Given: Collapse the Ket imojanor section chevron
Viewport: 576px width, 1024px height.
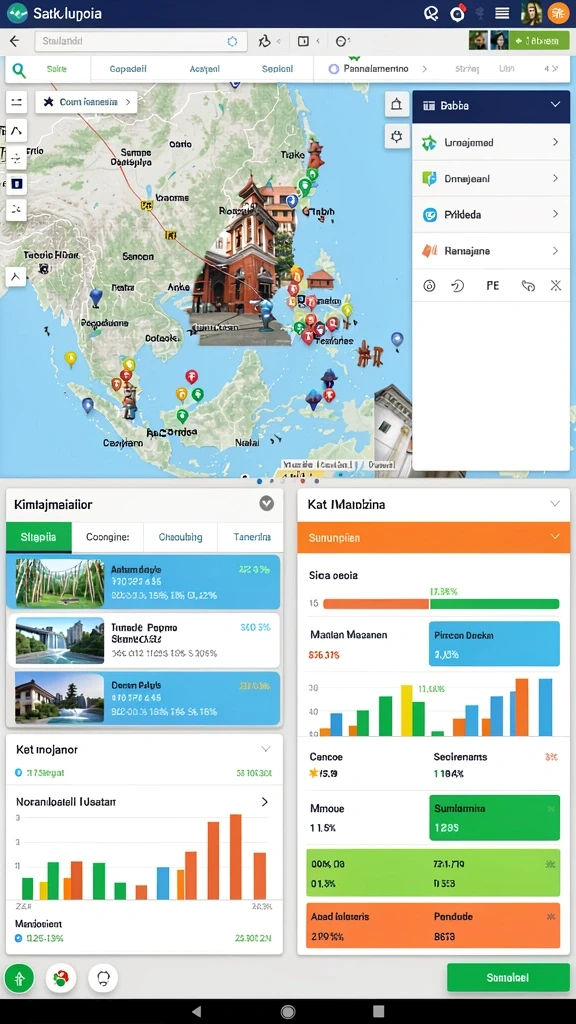Looking at the screenshot, I should point(266,749).
